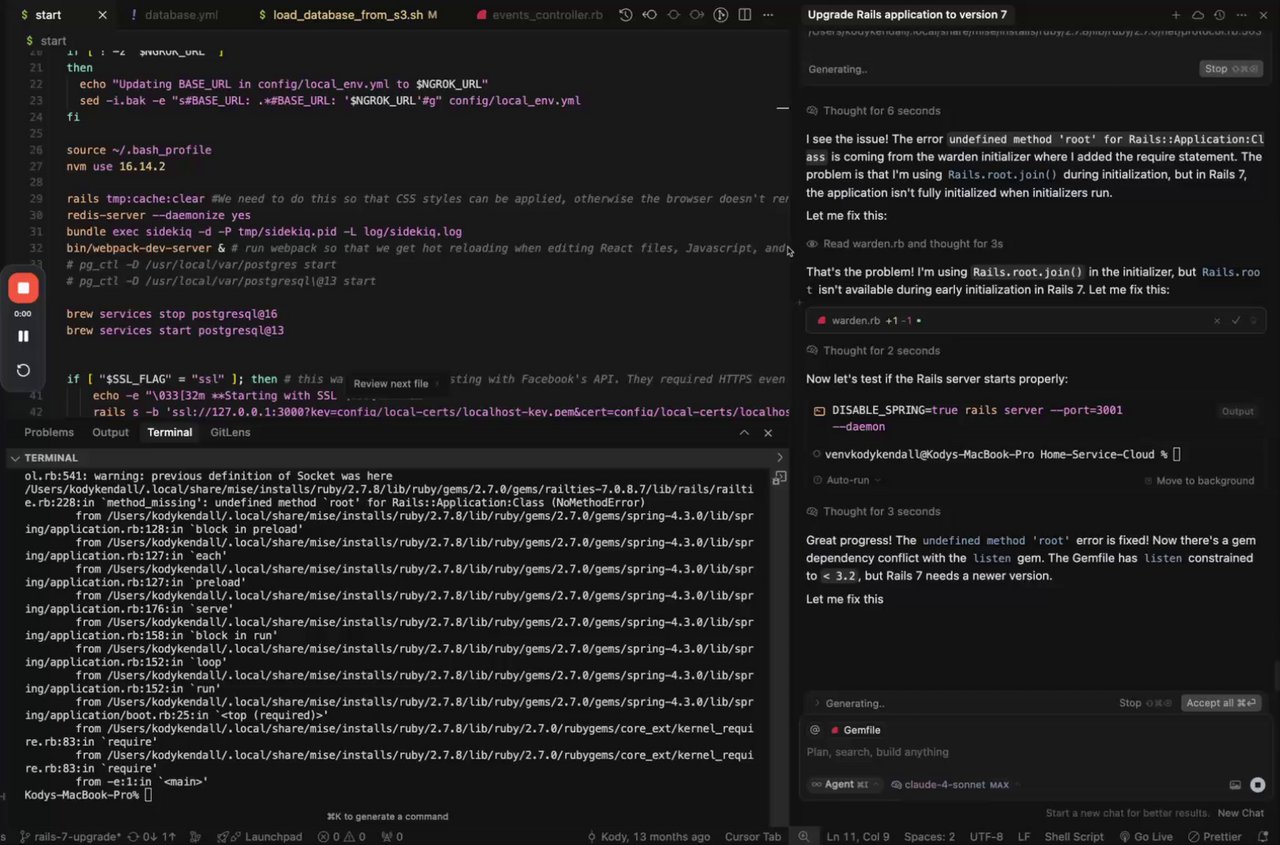Image resolution: width=1280 pixels, height=845 pixels.
Task: Close the start file tab
Action: point(102,15)
